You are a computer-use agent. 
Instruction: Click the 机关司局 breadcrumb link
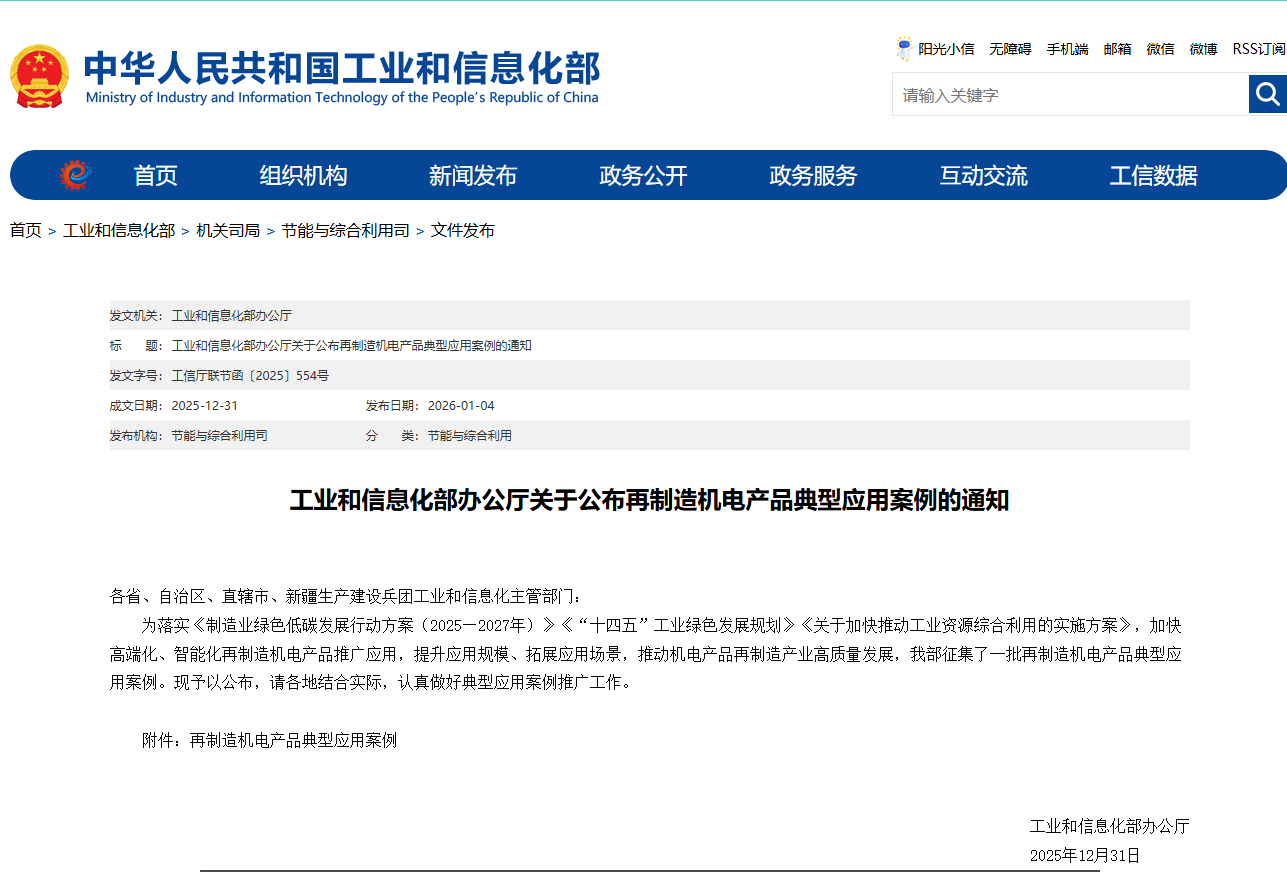(x=228, y=231)
